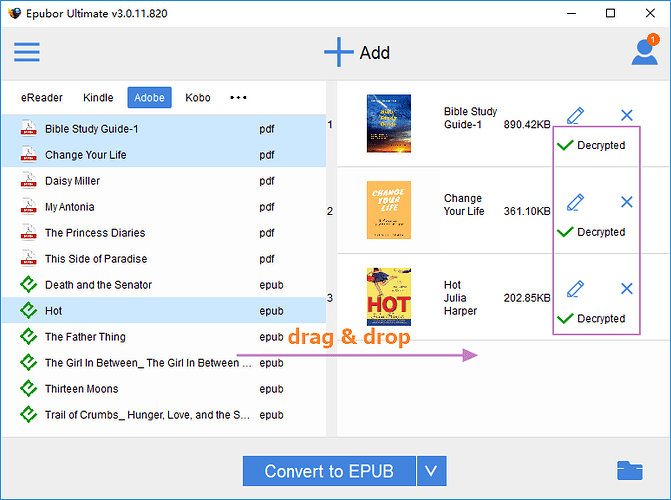Open the hamburger menu
671x500 pixels.
(x=27, y=52)
